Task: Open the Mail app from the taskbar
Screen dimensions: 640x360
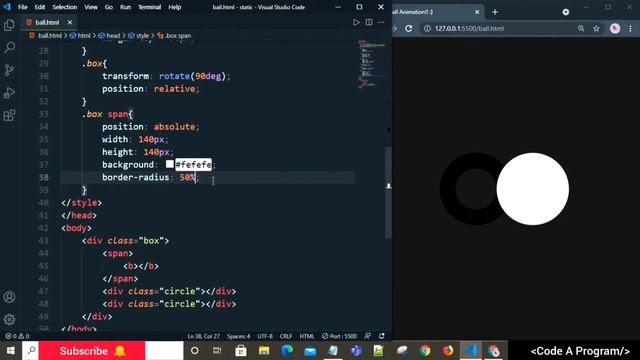Action: pyautogui.click(x=310, y=351)
